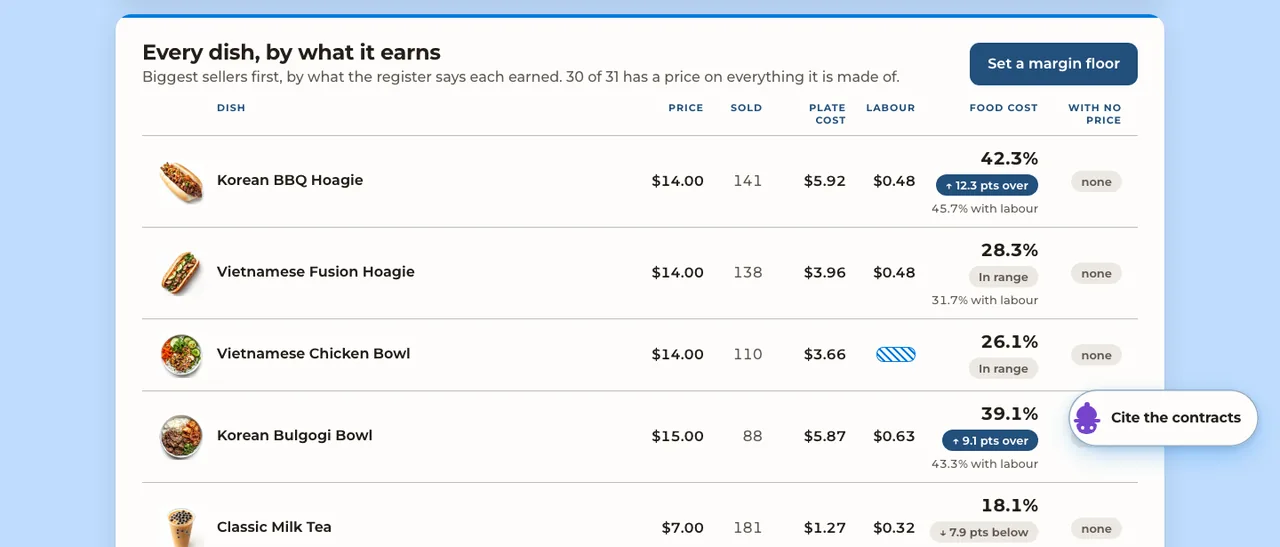The height and width of the screenshot is (547, 1280).
Task: Click the 18.1% food cost value
Action: (1009, 505)
